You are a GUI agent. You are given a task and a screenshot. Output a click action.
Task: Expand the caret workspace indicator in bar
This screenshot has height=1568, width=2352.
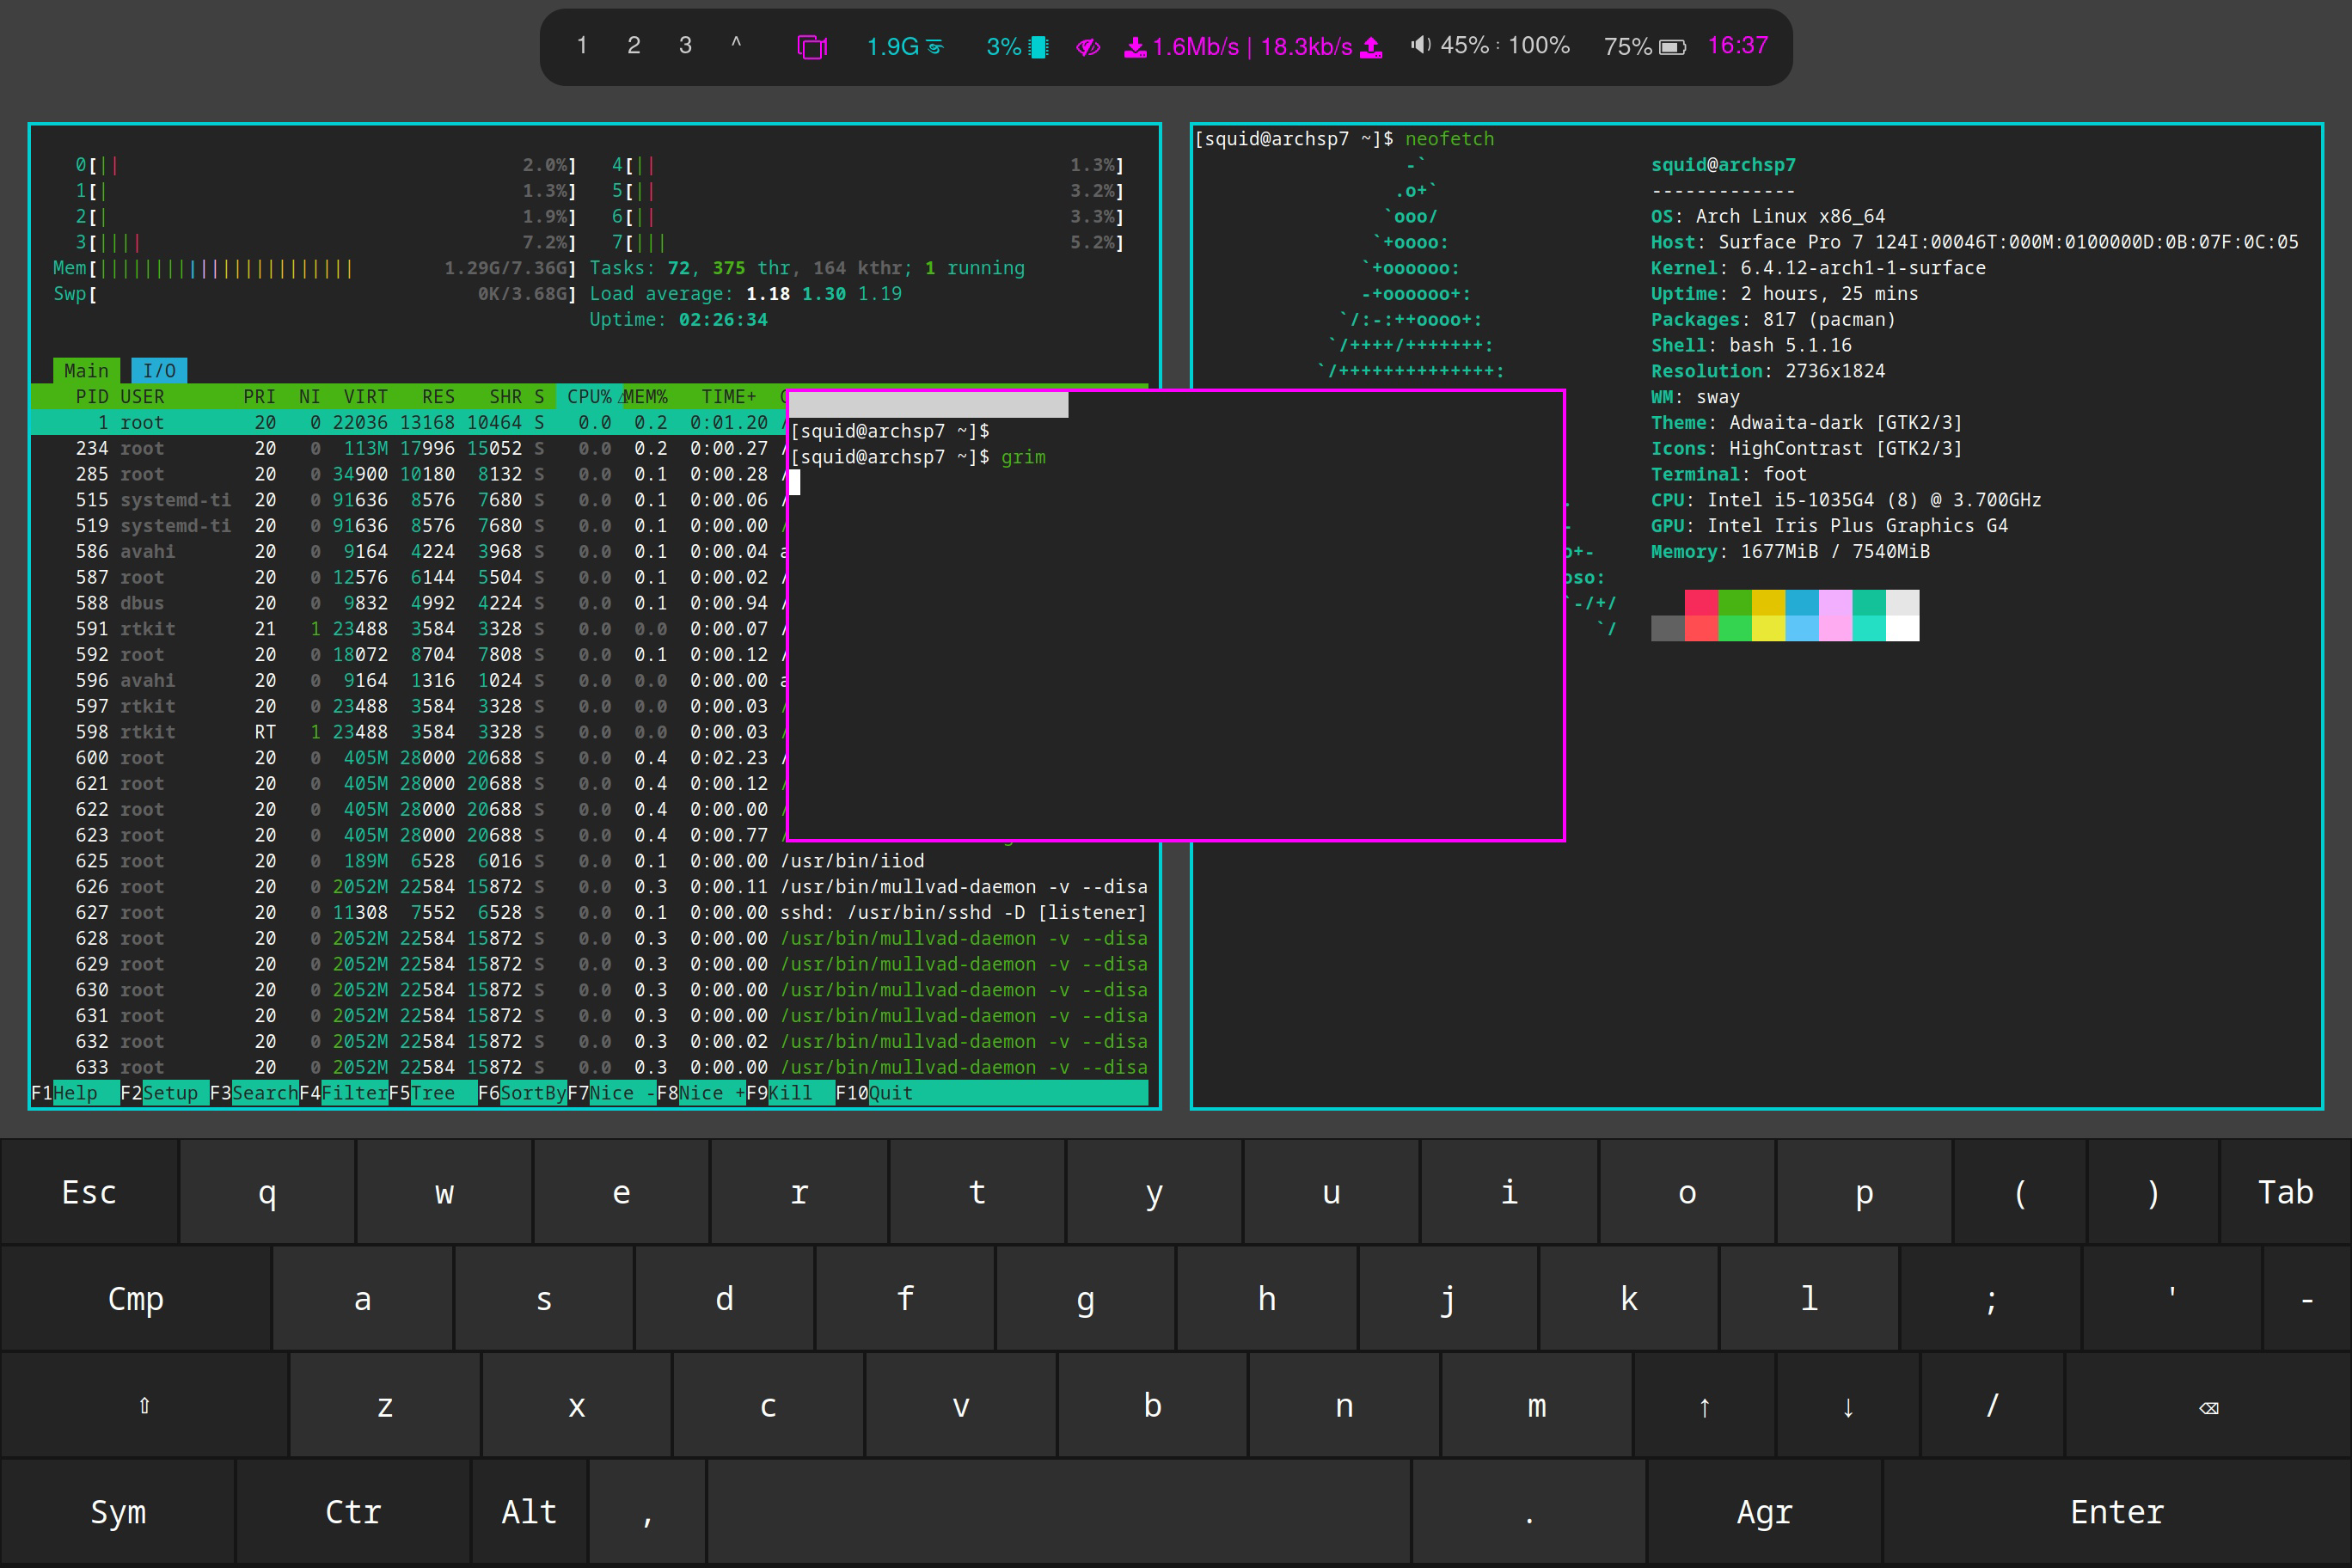point(736,44)
